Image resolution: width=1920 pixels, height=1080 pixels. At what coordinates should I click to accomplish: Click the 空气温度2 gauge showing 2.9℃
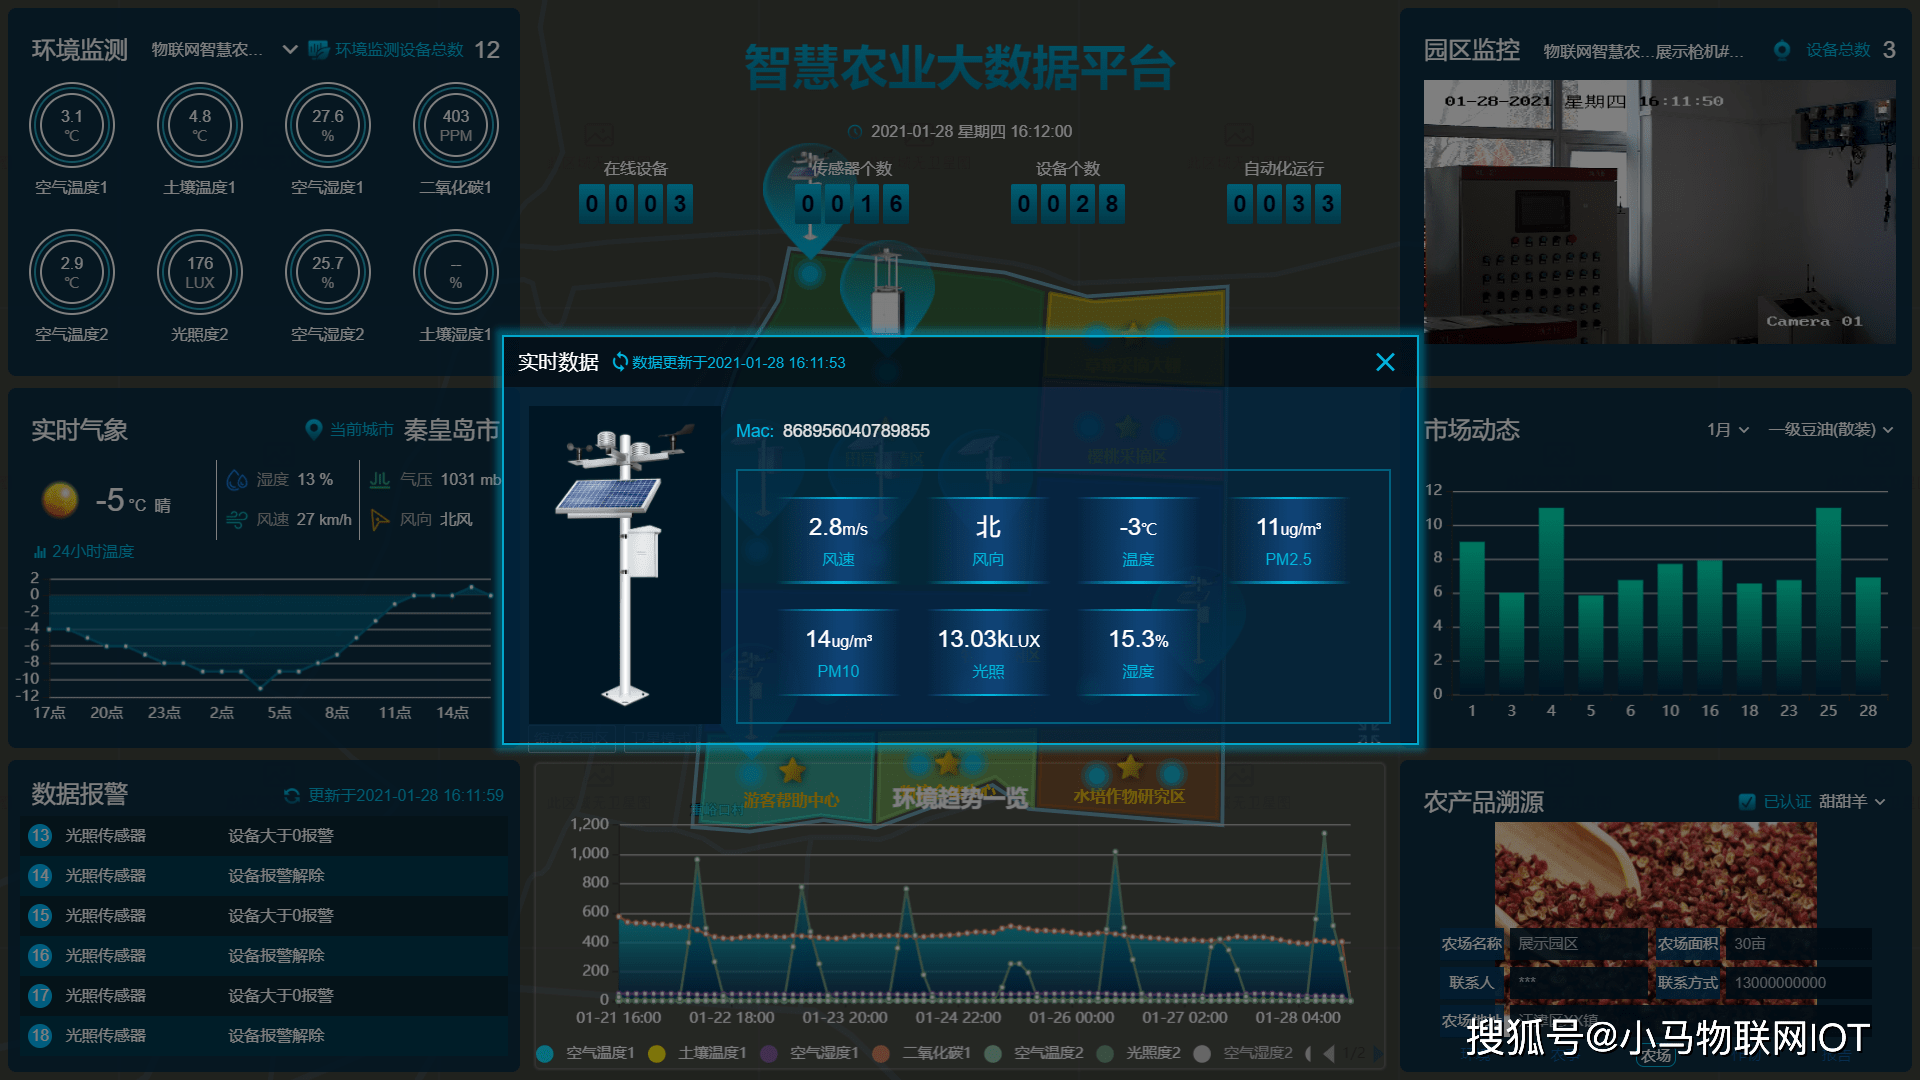pyautogui.click(x=72, y=272)
